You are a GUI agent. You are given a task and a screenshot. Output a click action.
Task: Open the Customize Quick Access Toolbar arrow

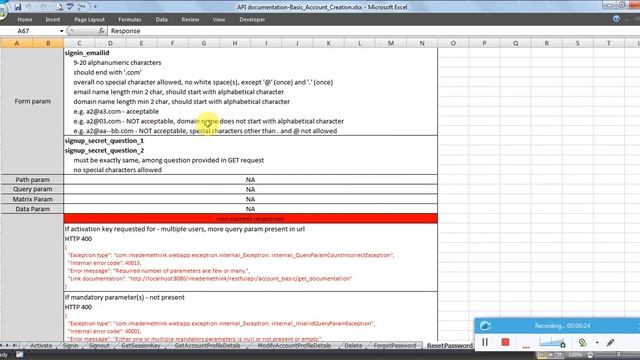95,7
